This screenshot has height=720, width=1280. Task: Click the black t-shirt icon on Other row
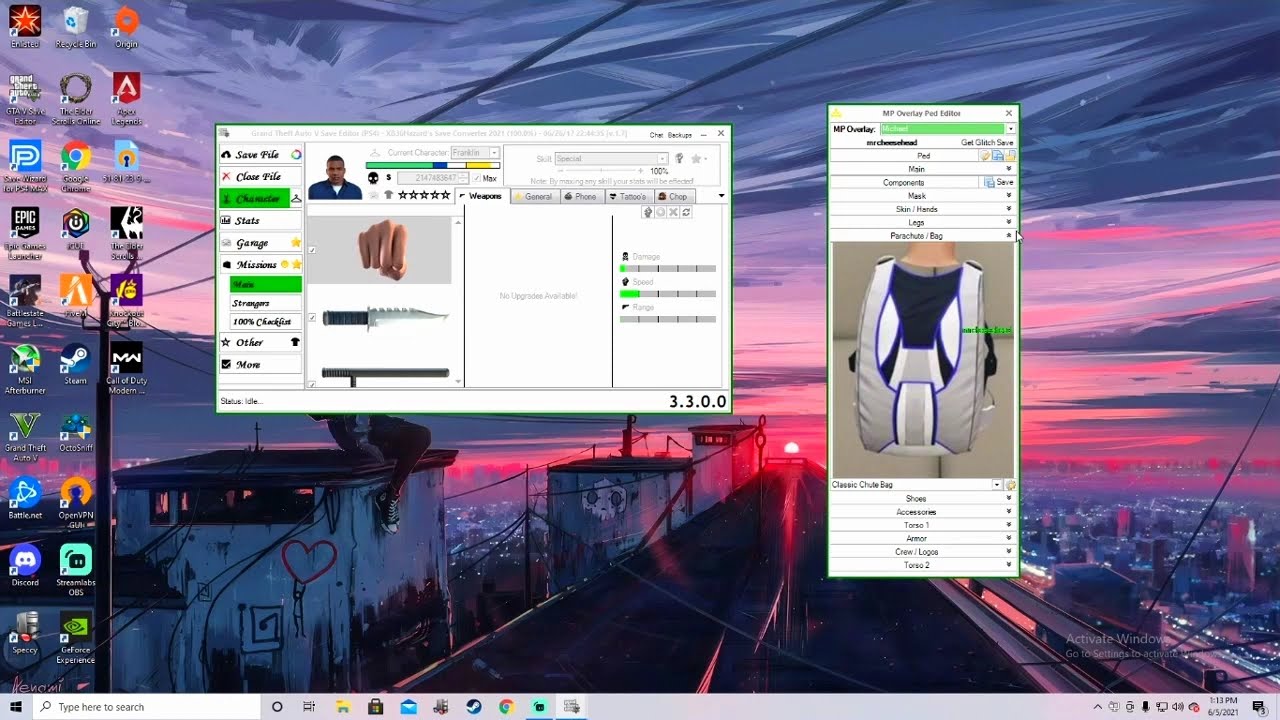295,342
